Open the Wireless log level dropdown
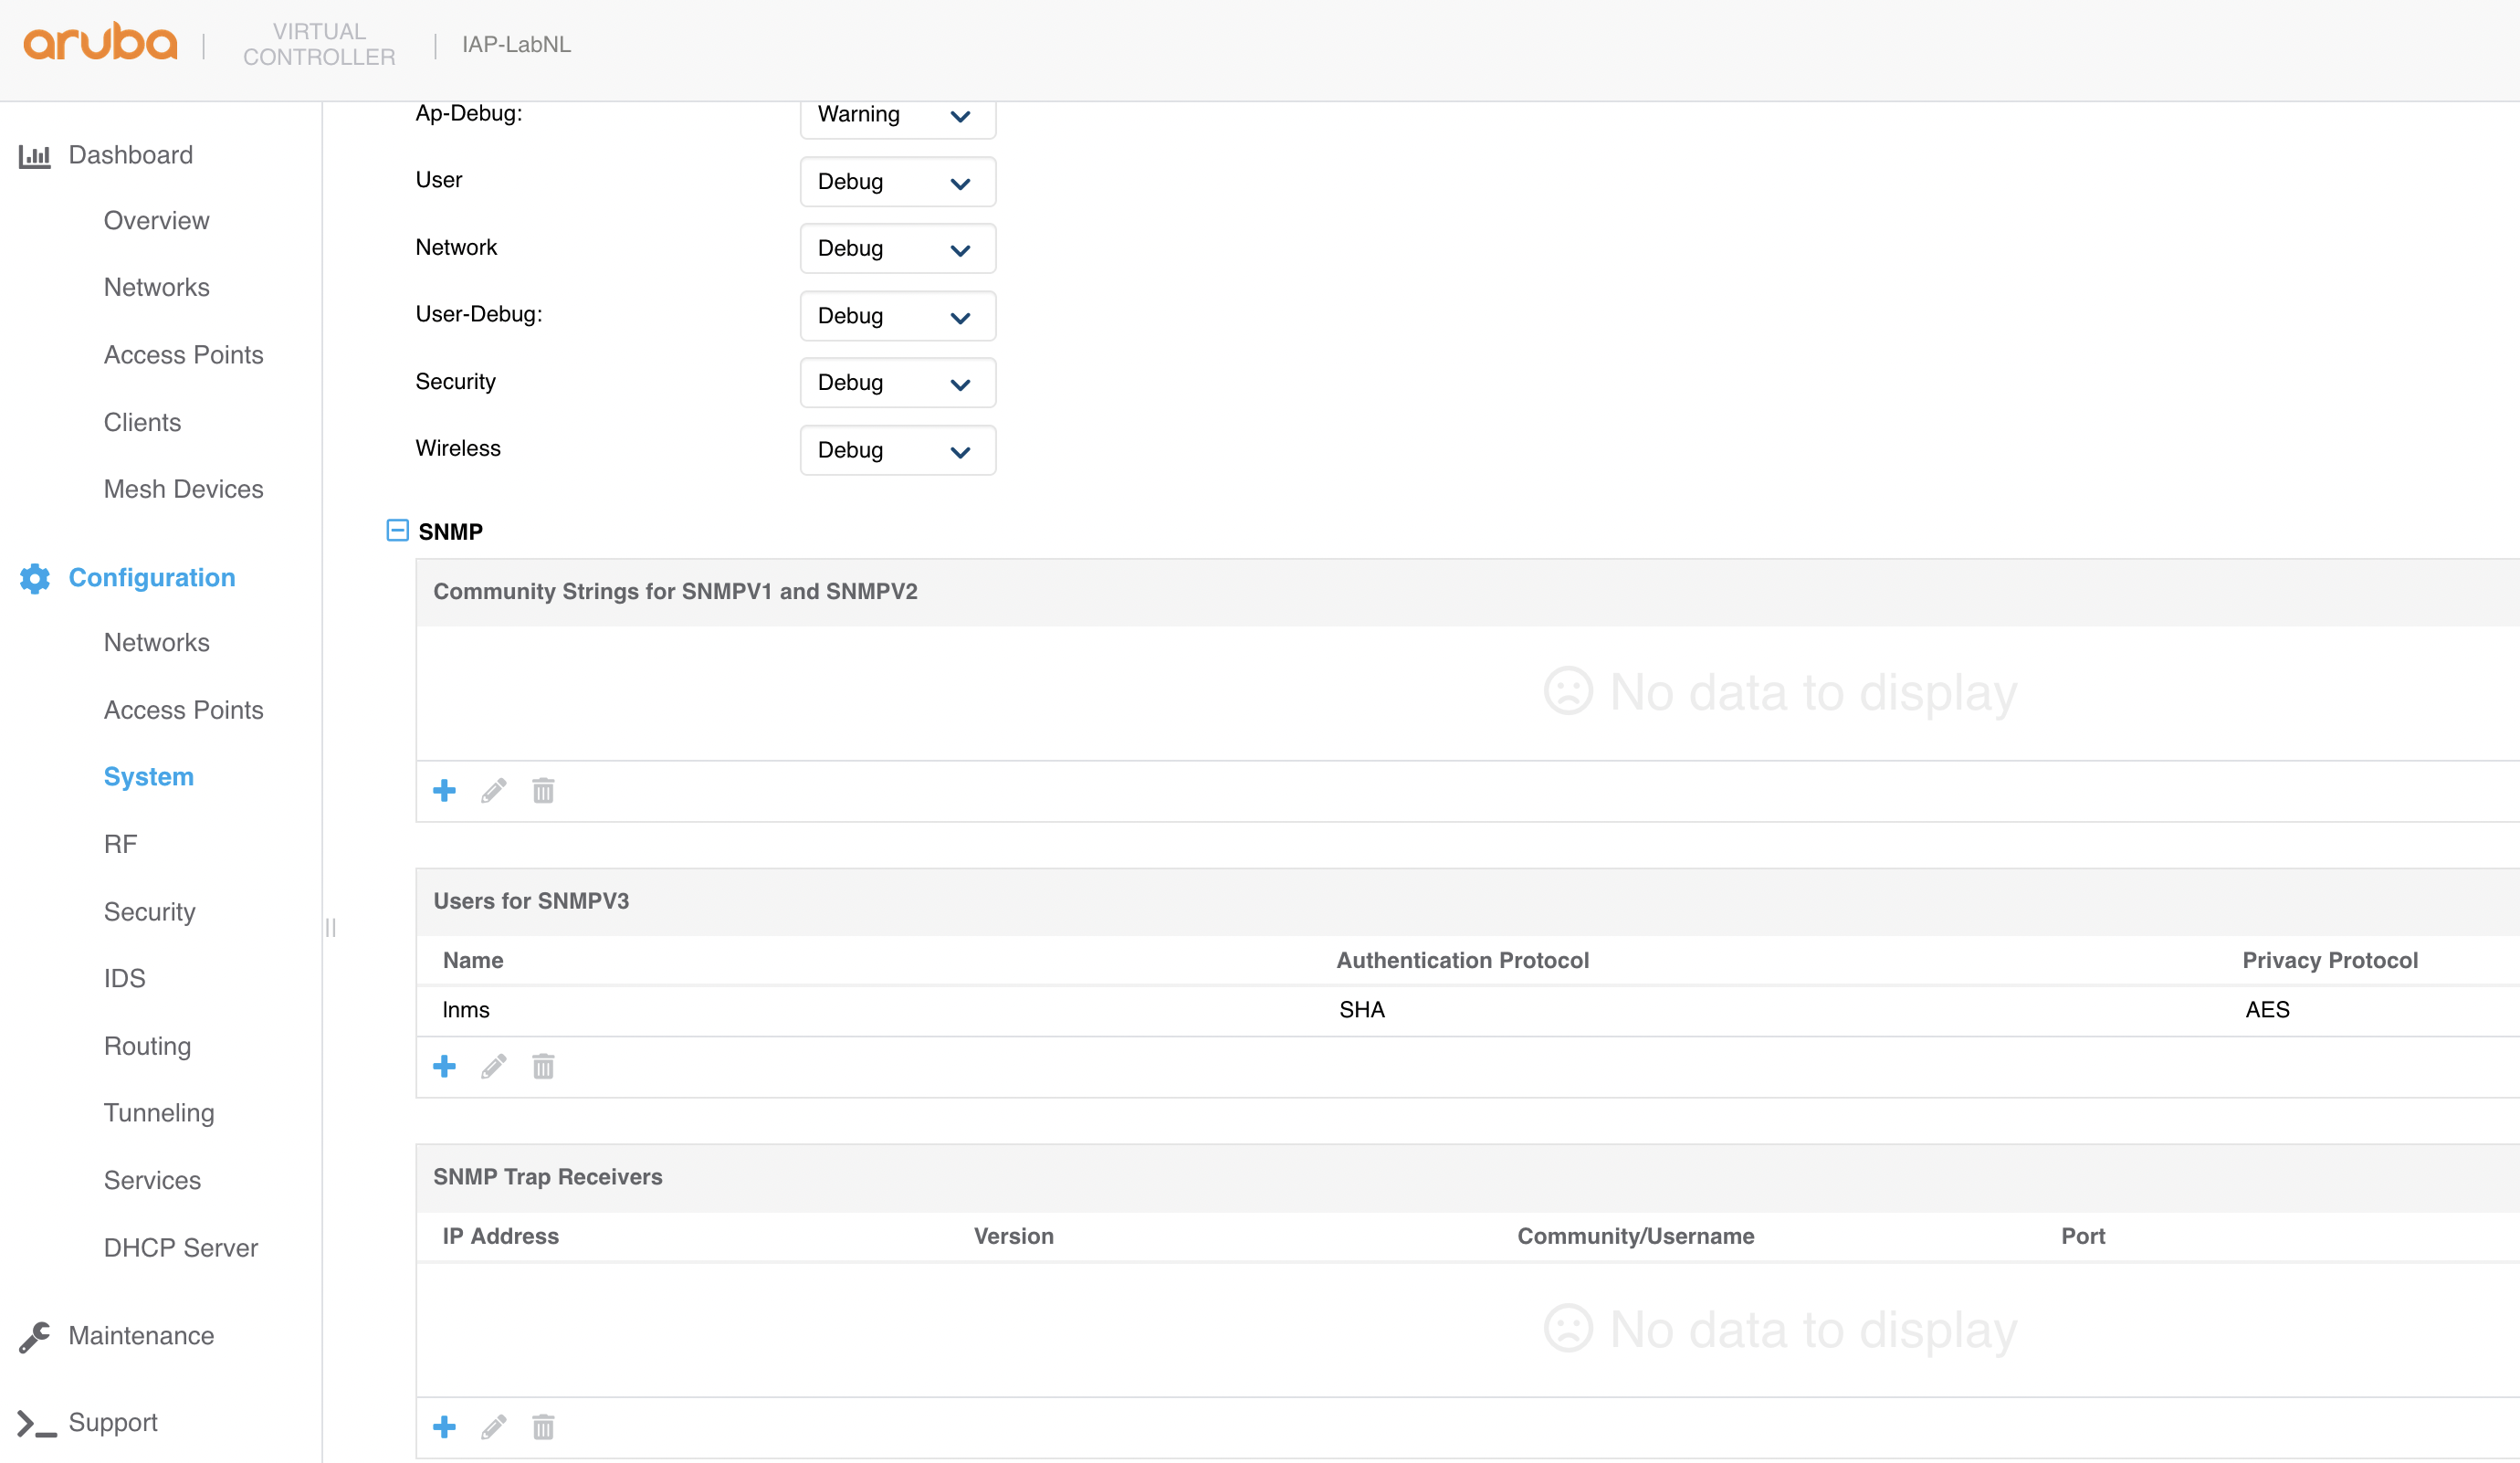Viewport: 2520px width, 1463px height. [897, 450]
